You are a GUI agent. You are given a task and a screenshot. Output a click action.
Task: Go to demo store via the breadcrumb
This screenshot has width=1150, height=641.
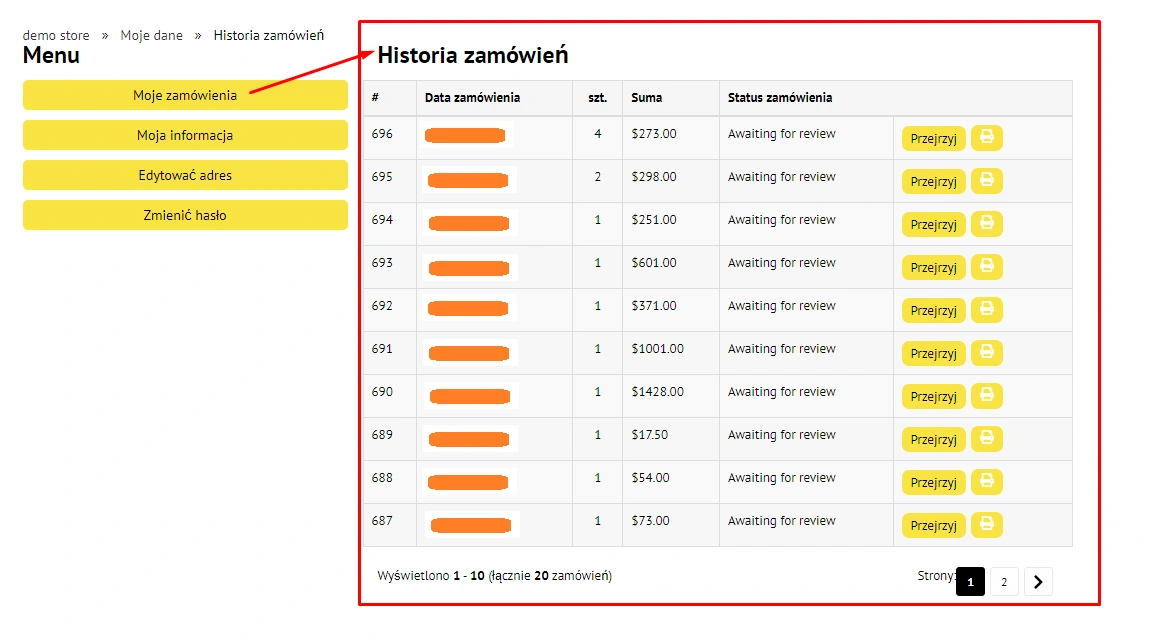pyautogui.click(x=56, y=35)
